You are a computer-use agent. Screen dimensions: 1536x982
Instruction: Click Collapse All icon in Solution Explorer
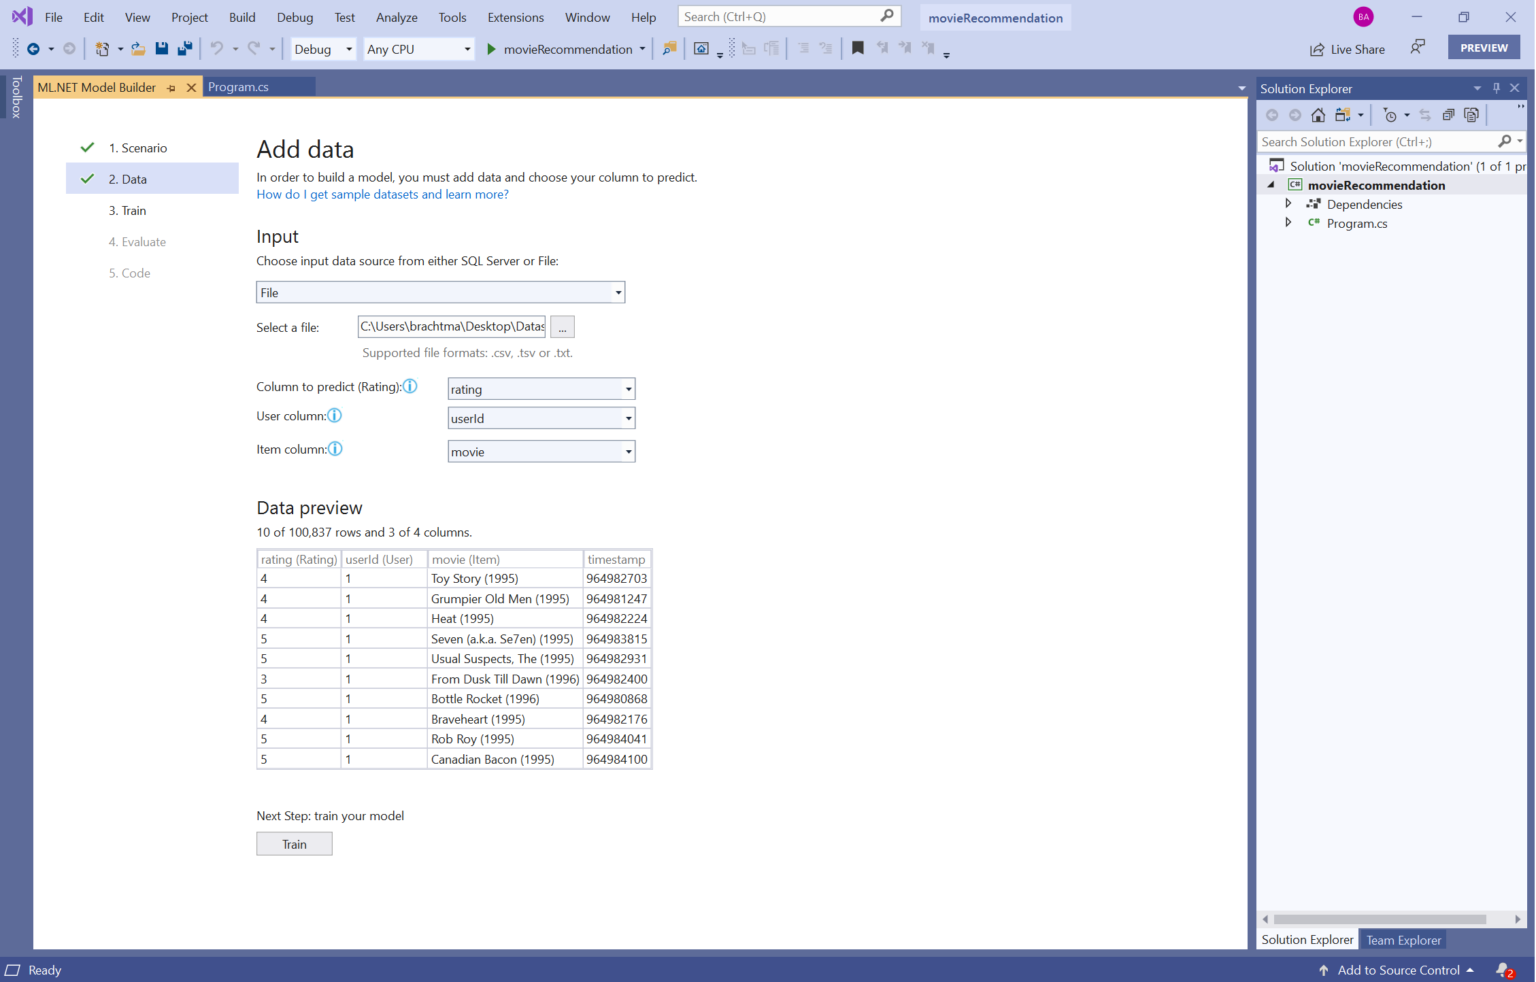click(x=1448, y=115)
